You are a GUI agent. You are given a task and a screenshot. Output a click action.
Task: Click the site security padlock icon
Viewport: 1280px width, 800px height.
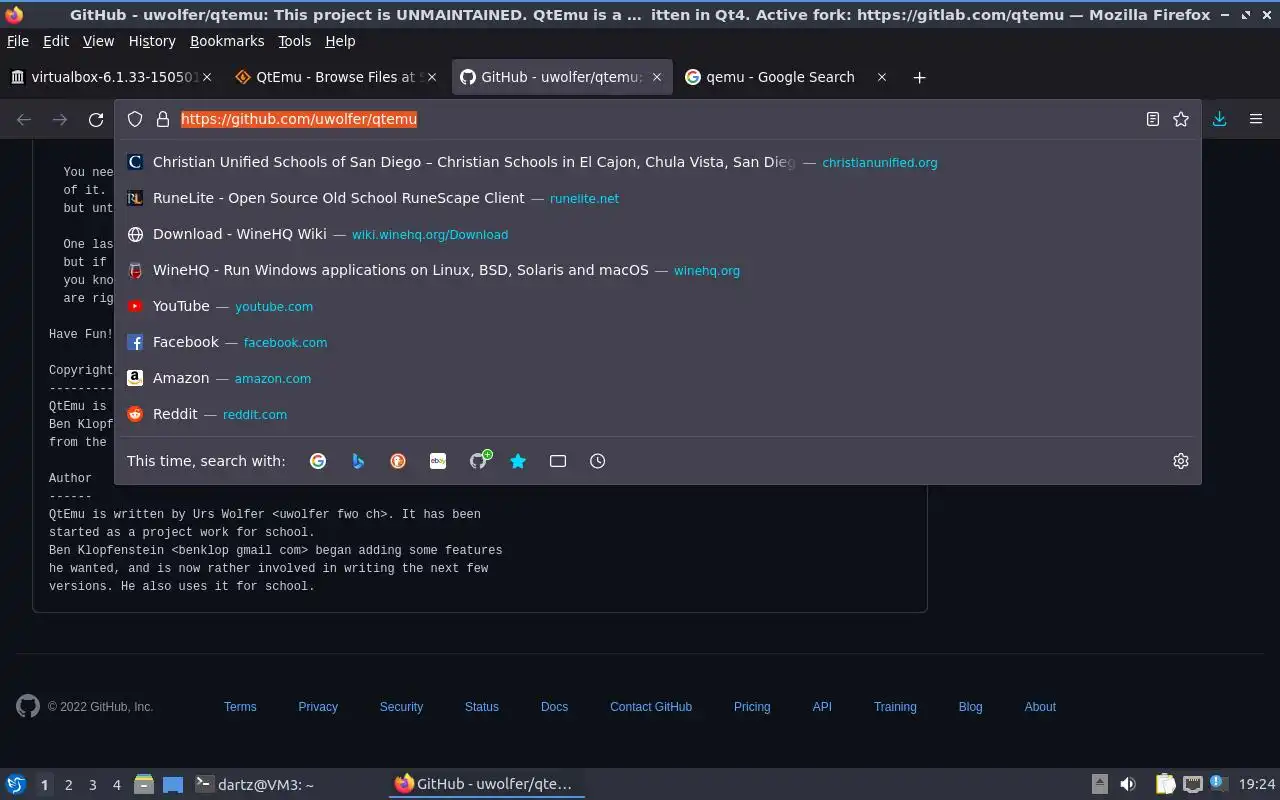click(163, 119)
